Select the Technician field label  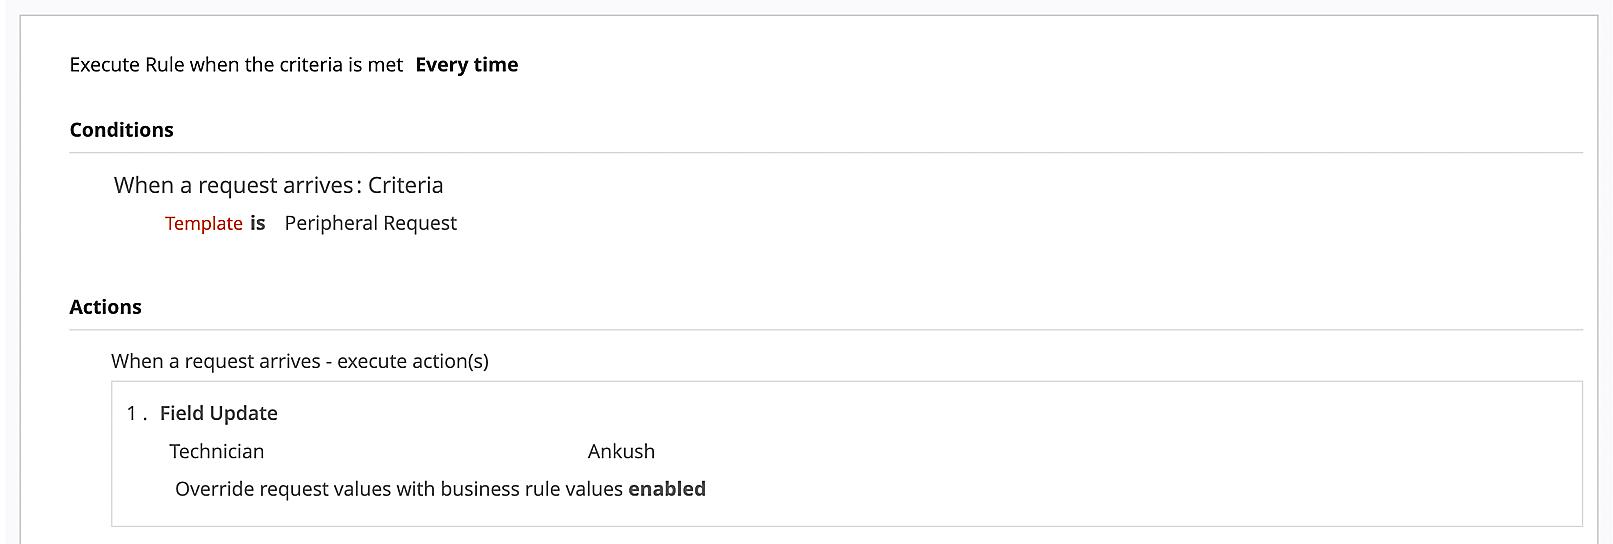tap(216, 451)
